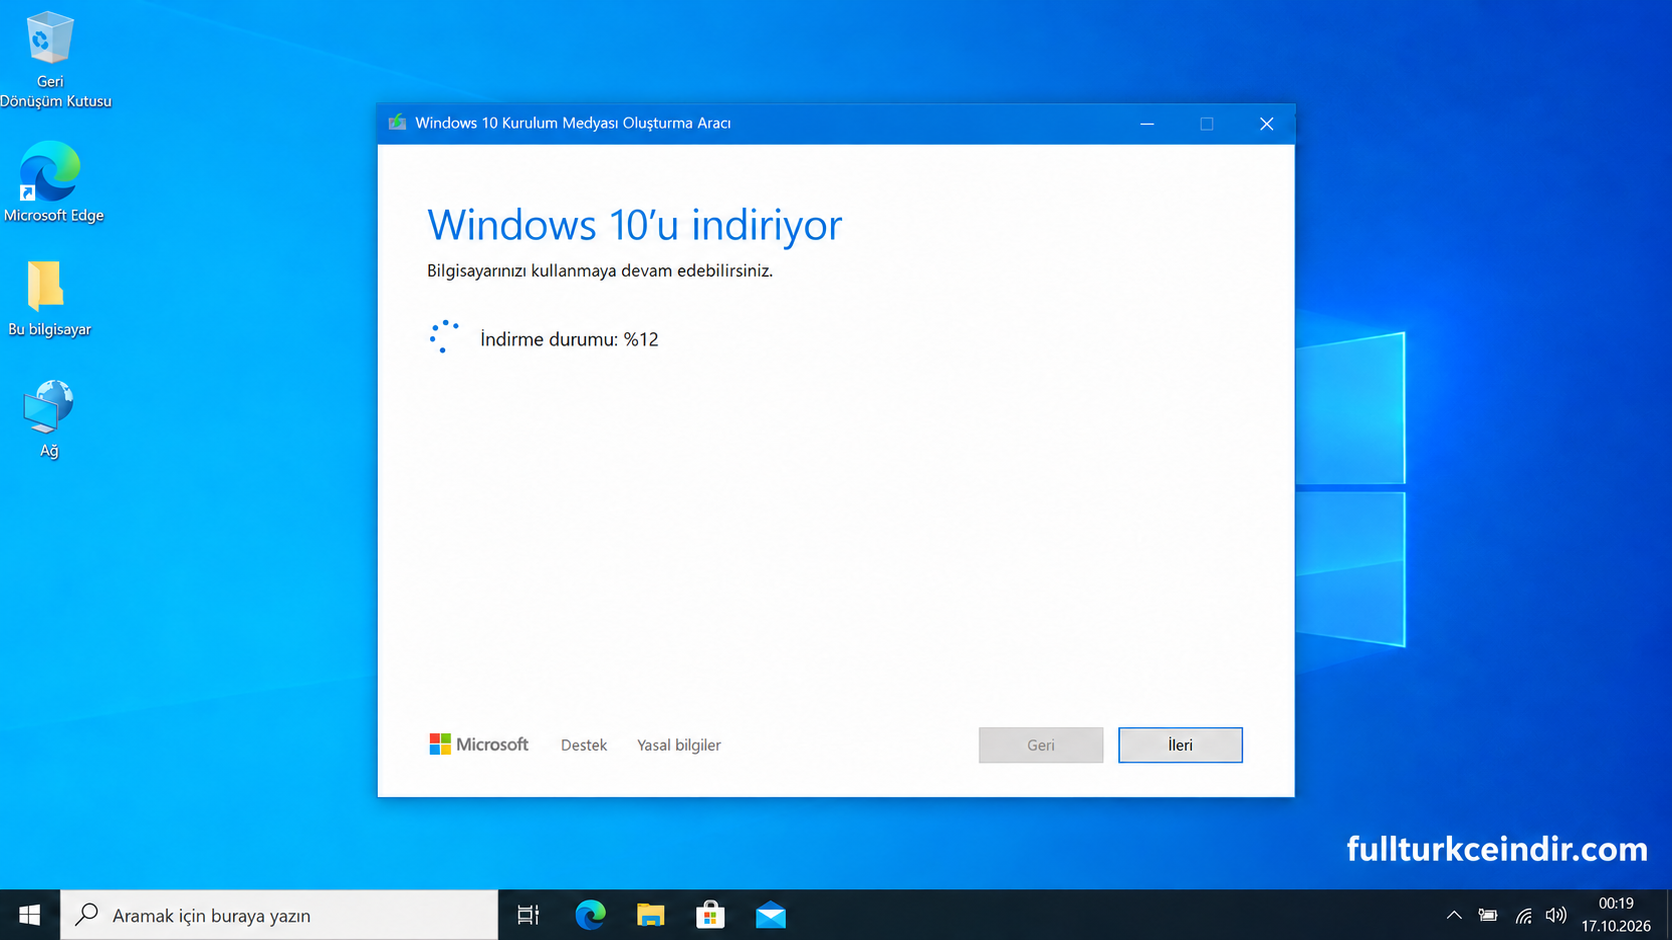The width and height of the screenshot is (1672, 940).
Task: Click the disabled Geri button
Action: pyautogui.click(x=1041, y=745)
